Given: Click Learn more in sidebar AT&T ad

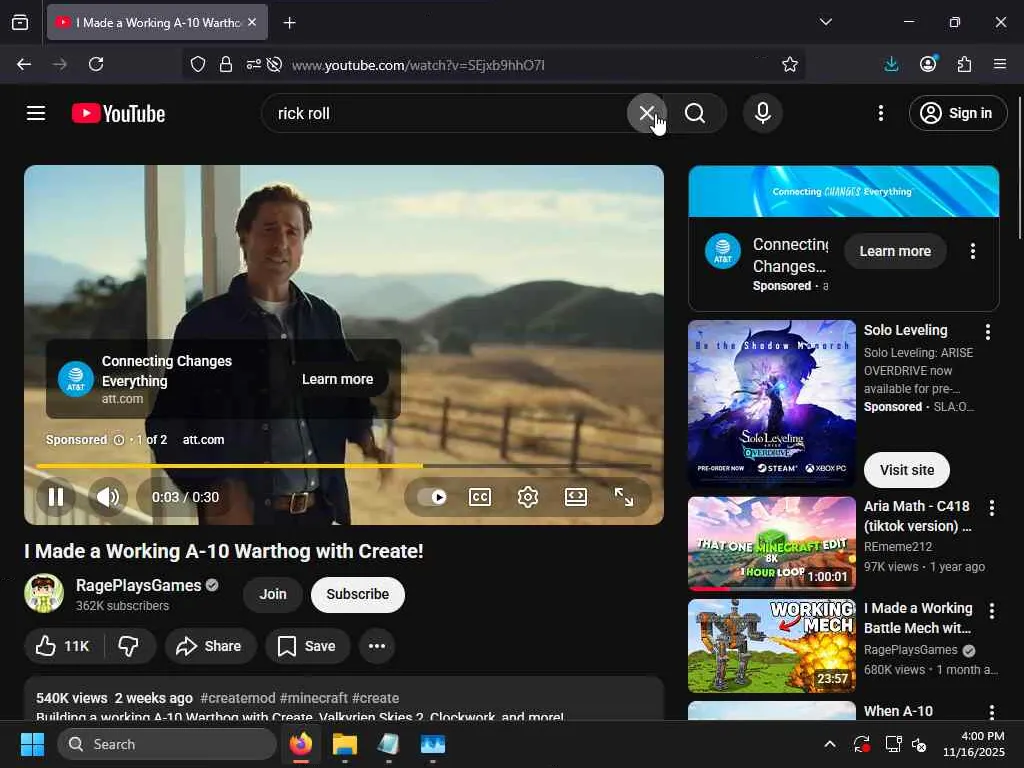Looking at the screenshot, I should (x=895, y=251).
